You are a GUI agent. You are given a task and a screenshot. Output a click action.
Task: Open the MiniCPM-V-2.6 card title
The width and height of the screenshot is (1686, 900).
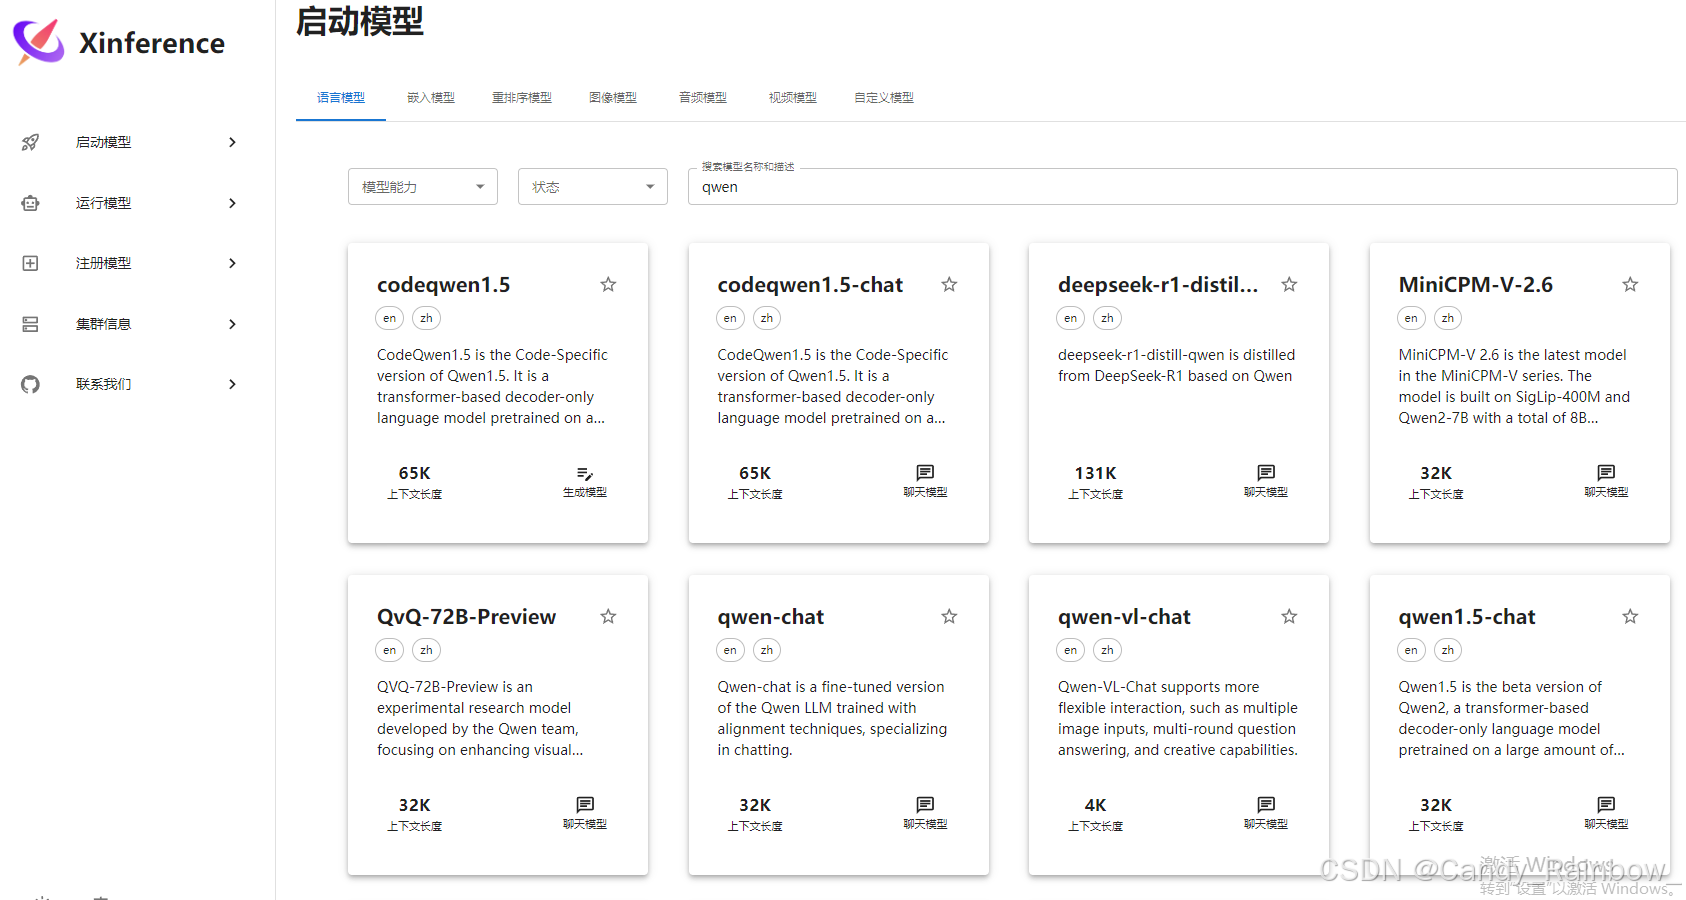tap(1475, 285)
